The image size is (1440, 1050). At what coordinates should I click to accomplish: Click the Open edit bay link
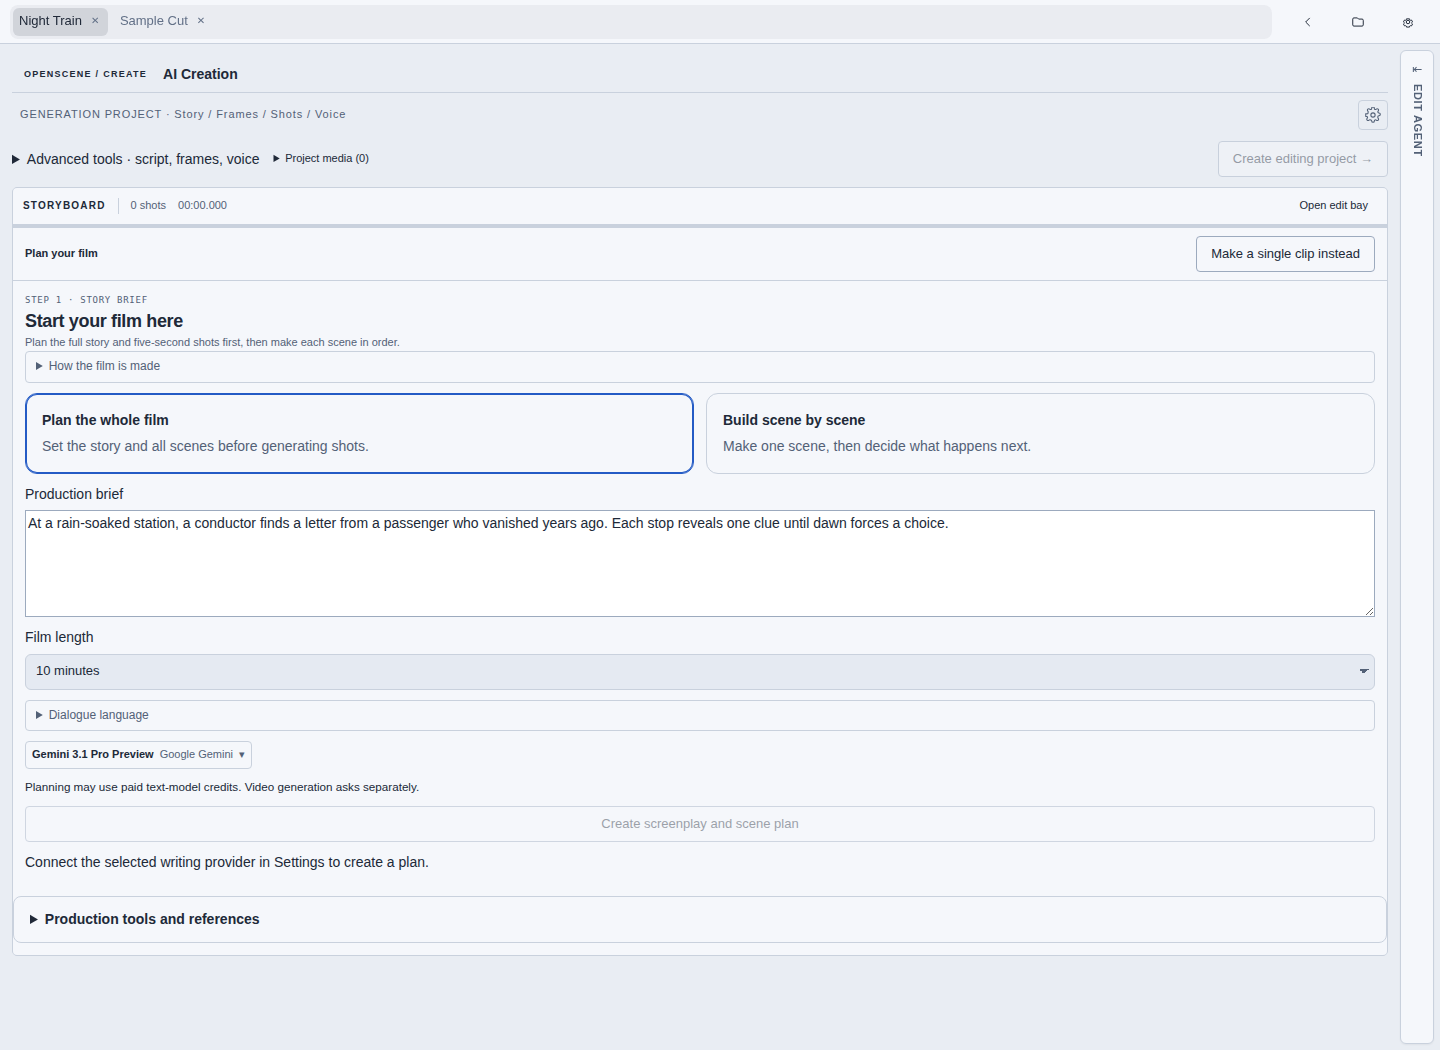tap(1333, 205)
